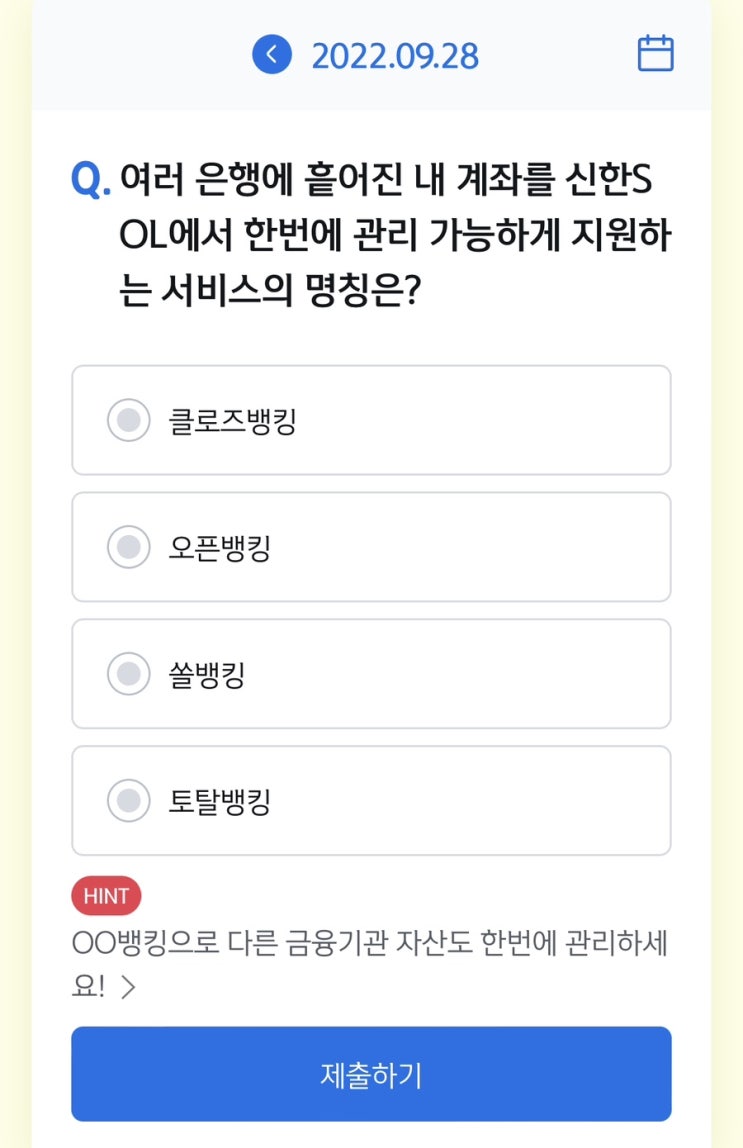Click the 쏠뱅킹 answer label text
Screen dimensions: 743x1148
(207, 675)
